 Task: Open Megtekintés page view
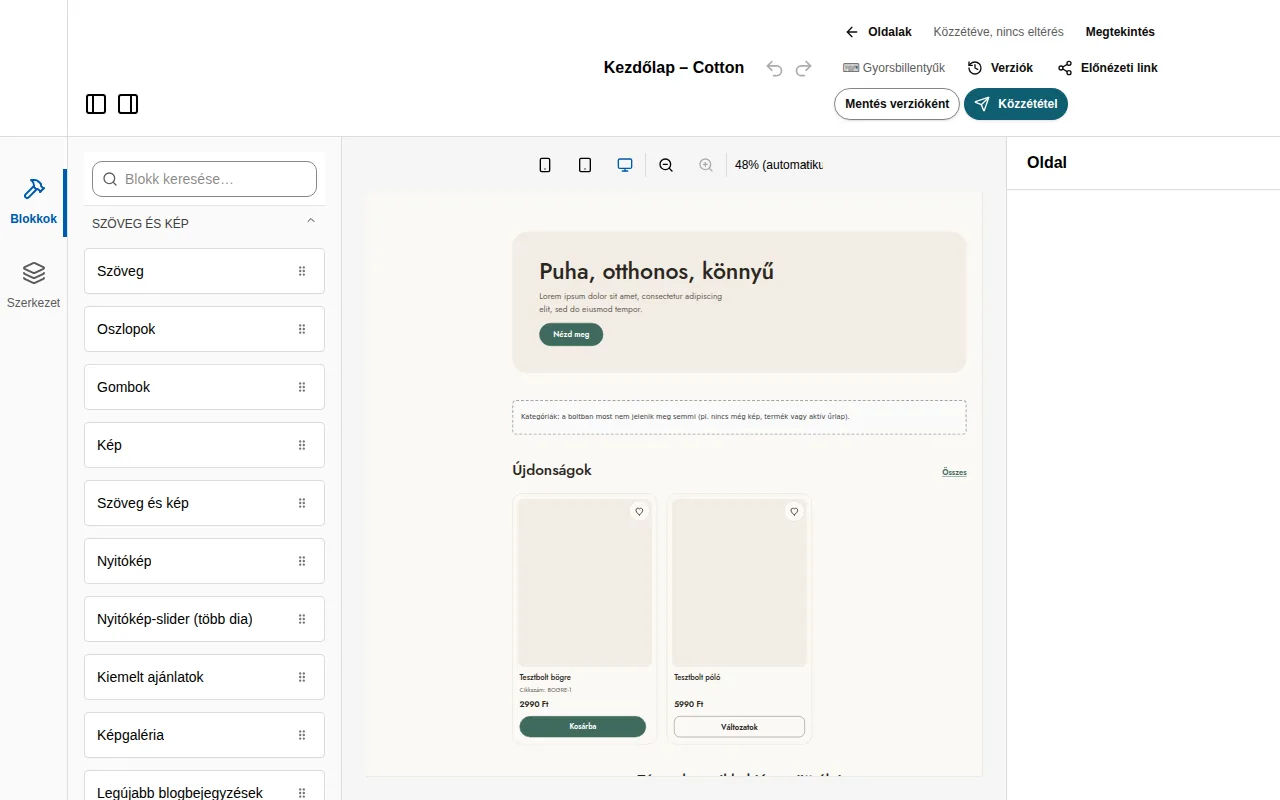(1120, 32)
